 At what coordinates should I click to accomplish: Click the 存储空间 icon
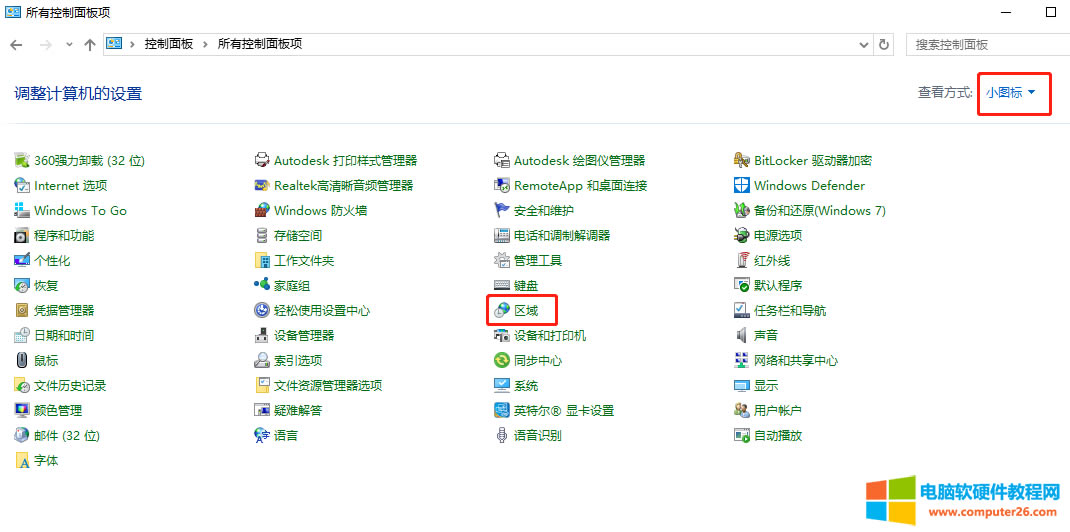coord(262,236)
